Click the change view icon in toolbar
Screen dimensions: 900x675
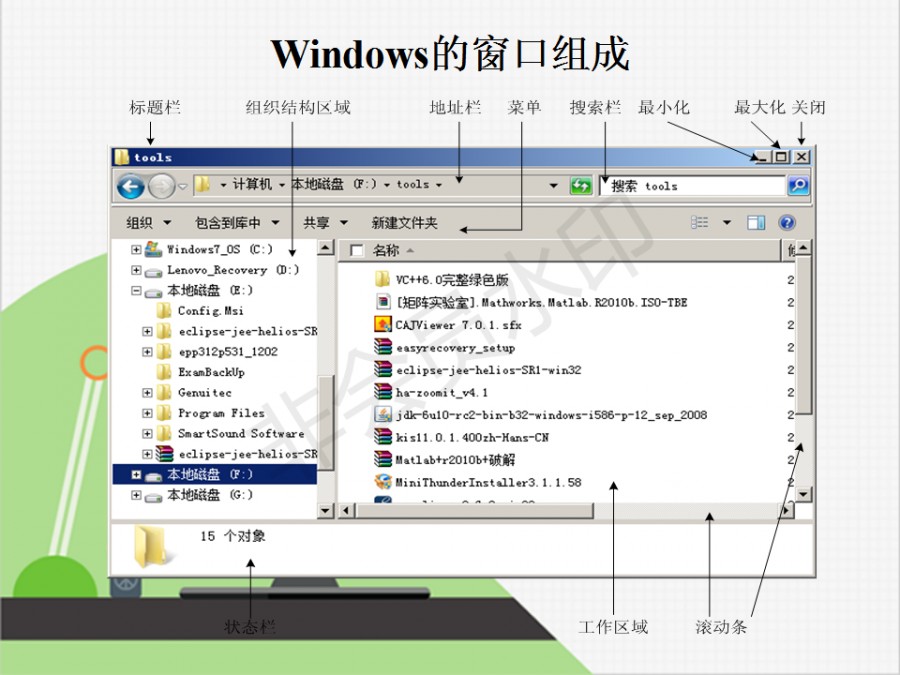click(700, 222)
